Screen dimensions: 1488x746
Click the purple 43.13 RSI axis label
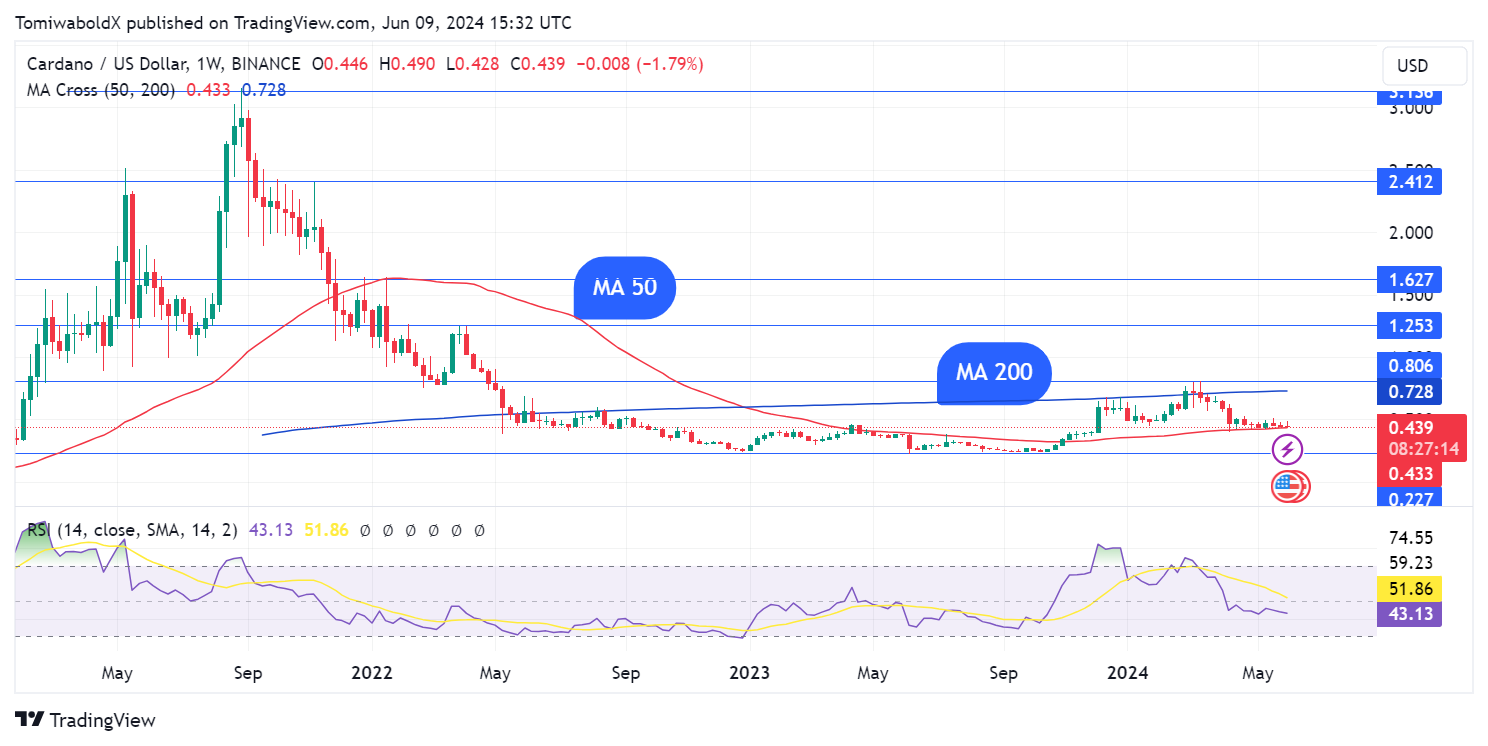coord(1409,613)
